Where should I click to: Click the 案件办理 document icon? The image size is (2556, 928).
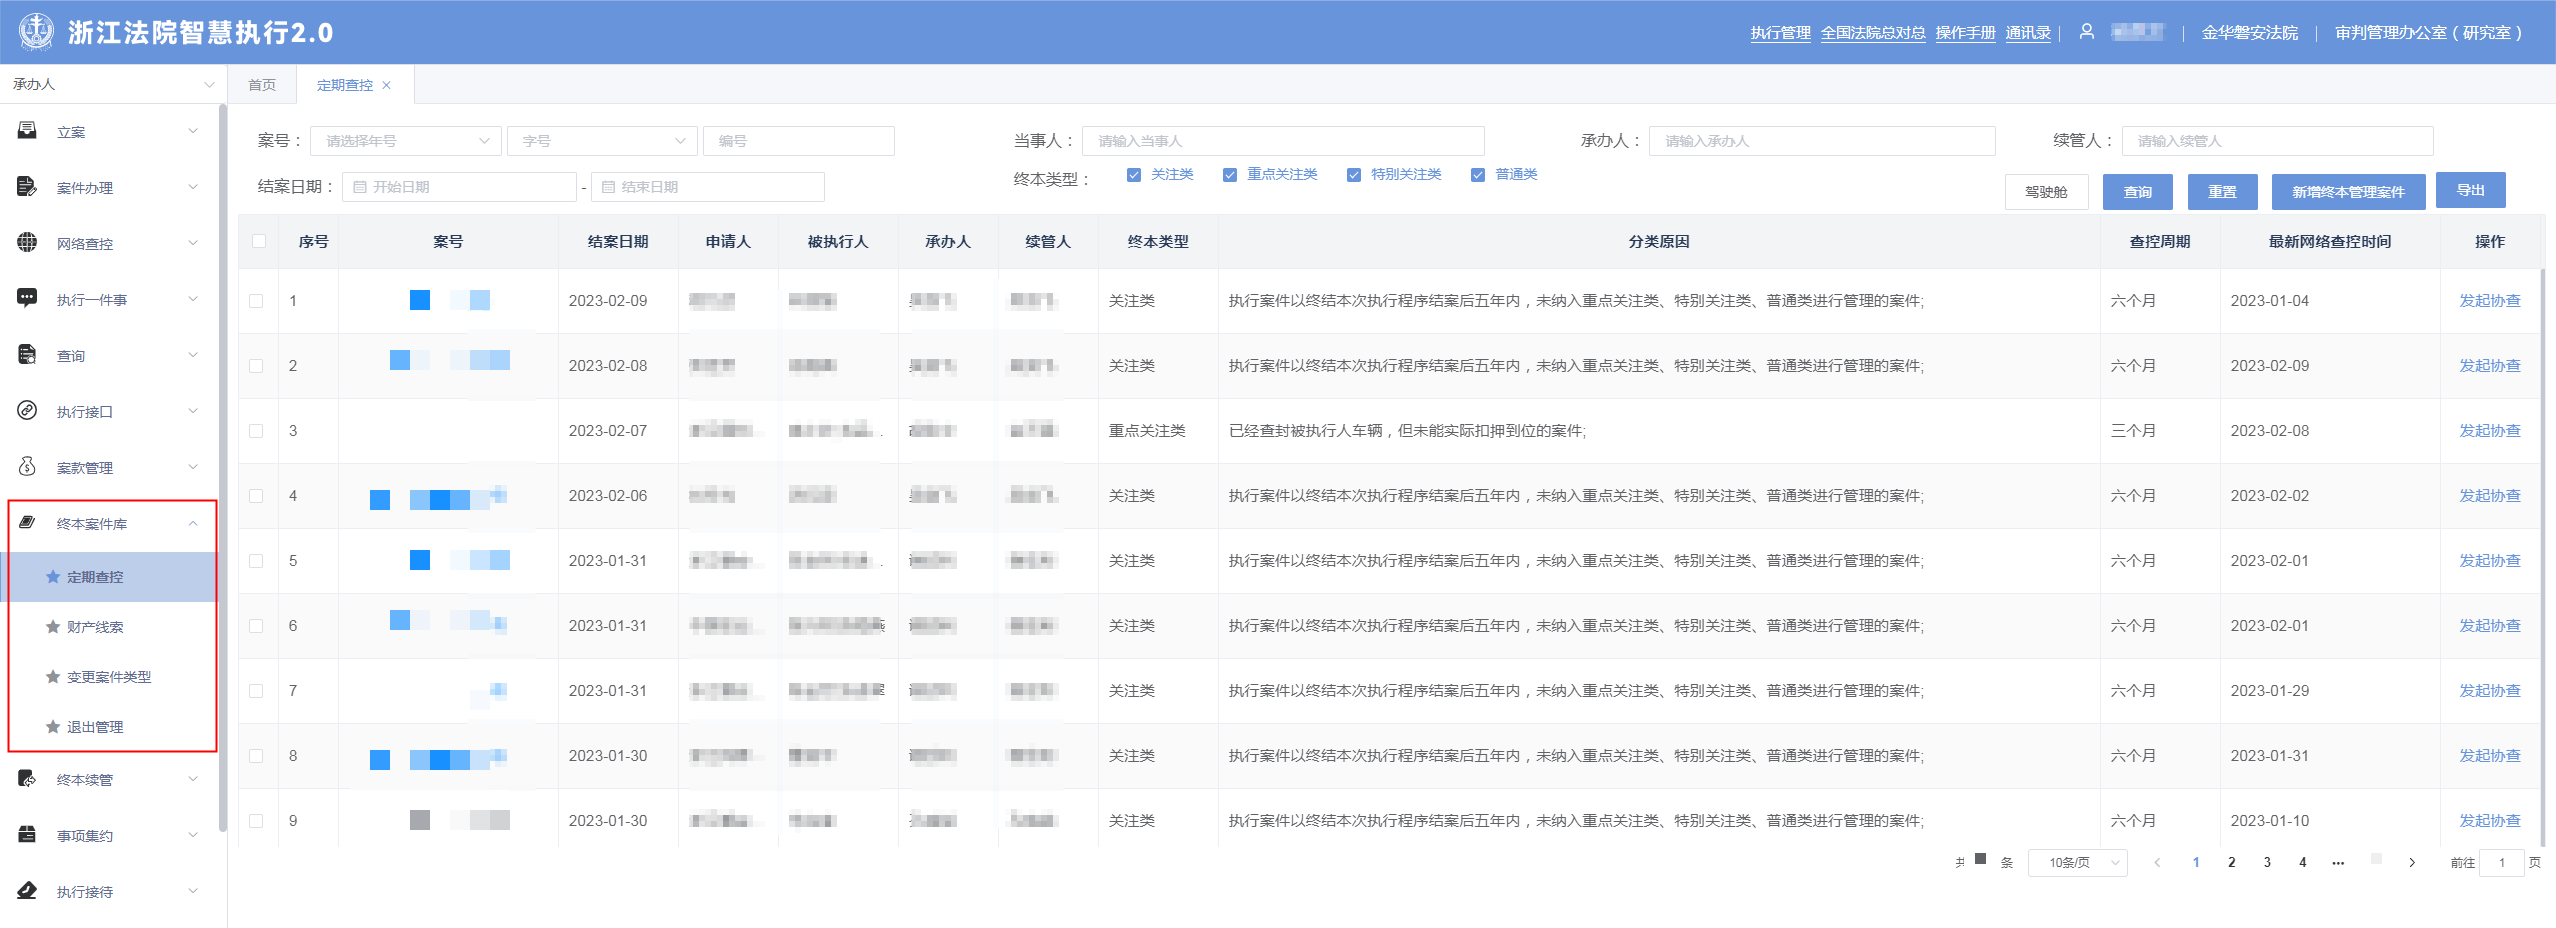point(28,187)
